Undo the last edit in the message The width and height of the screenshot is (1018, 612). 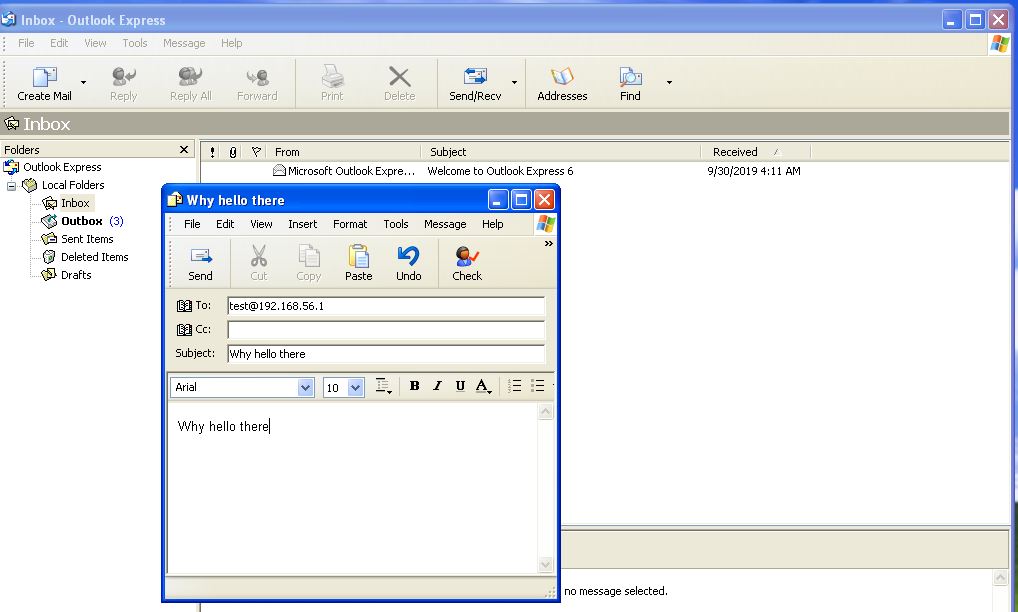tap(408, 263)
